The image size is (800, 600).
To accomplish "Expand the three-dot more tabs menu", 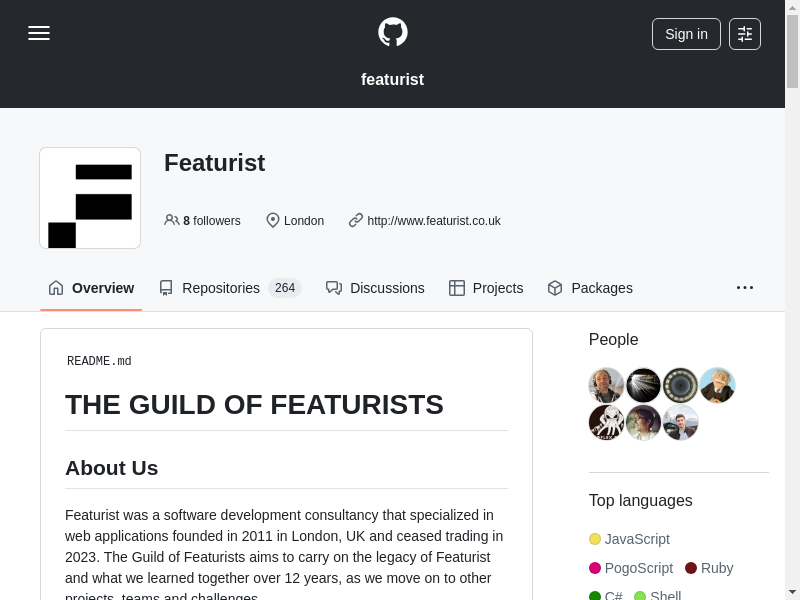I will [x=745, y=288].
